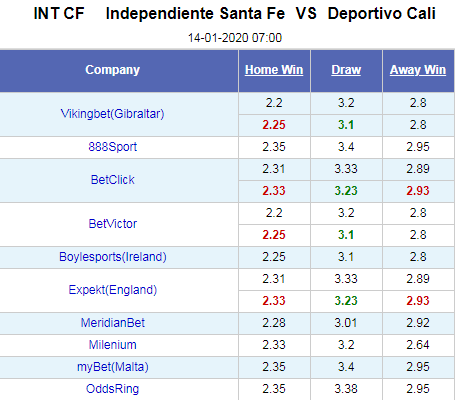Select MeridianBet home win odds 2.28
Image resolution: width=455 pixels, height=400 pixels.
click(274, 323)
